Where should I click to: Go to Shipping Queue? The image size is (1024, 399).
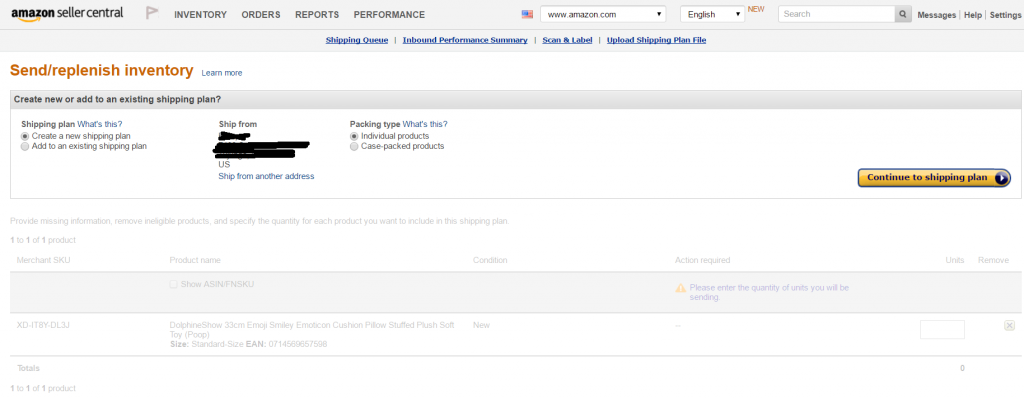pos(357,40)
